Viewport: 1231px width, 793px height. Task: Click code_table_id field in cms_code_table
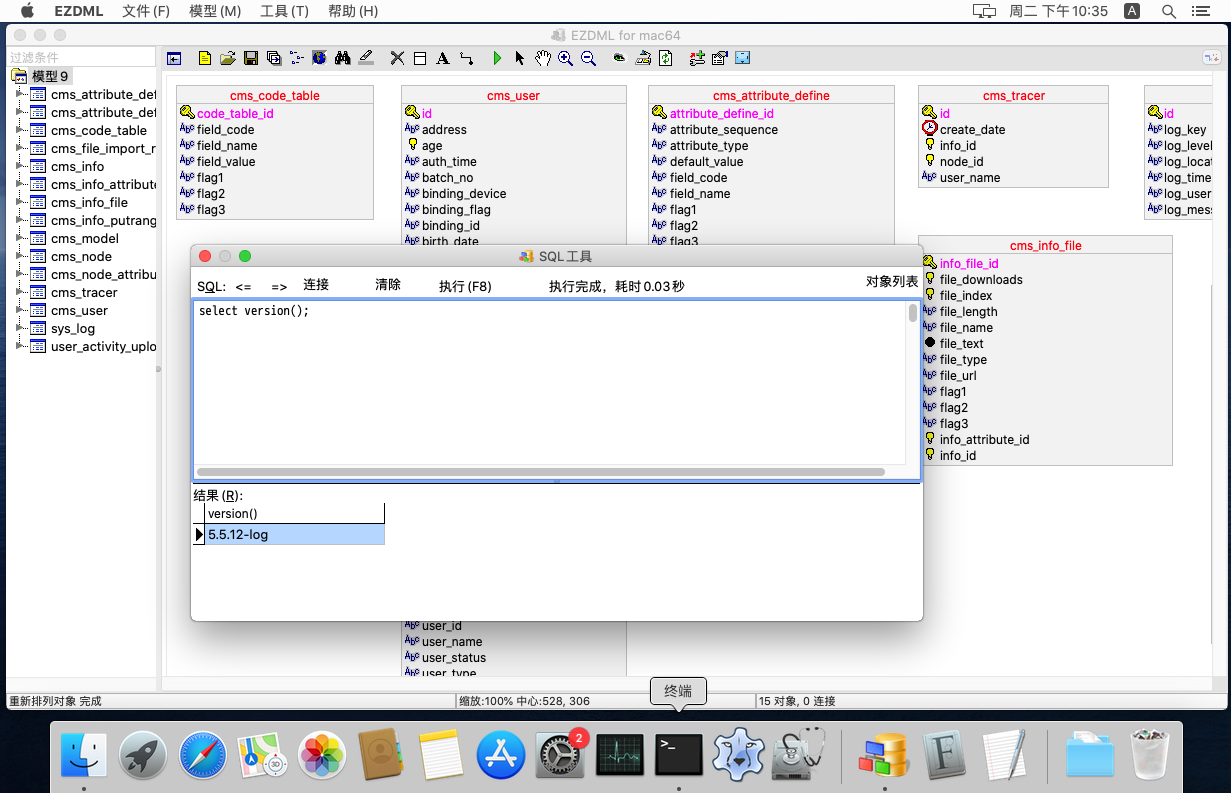coord(235,114)
